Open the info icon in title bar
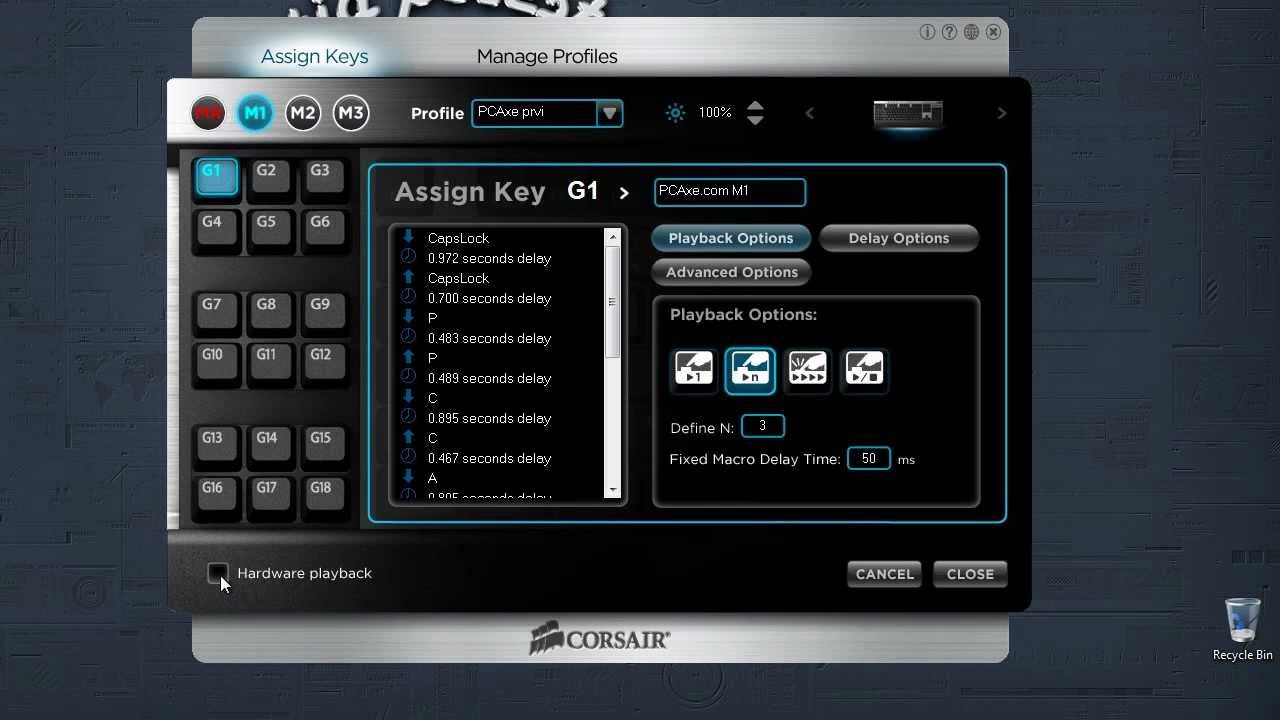The height and width of the screenshot is (720, 1280). coord(927,32)
